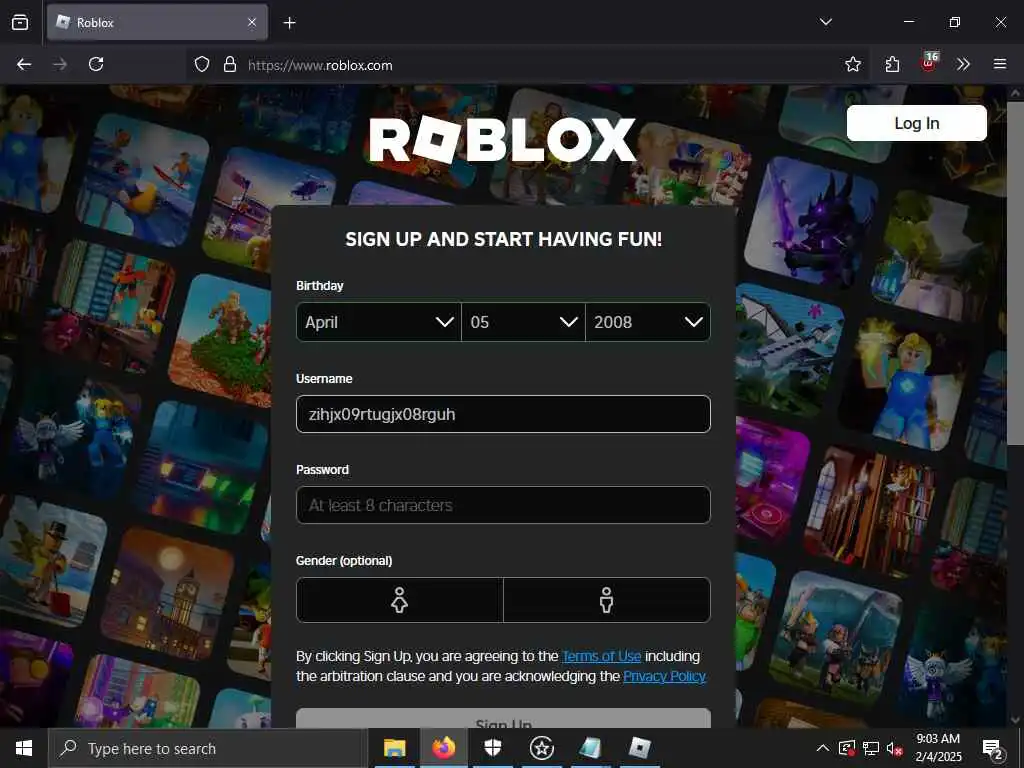Click the notepad-like taskbar app icon

coord(590,748)
